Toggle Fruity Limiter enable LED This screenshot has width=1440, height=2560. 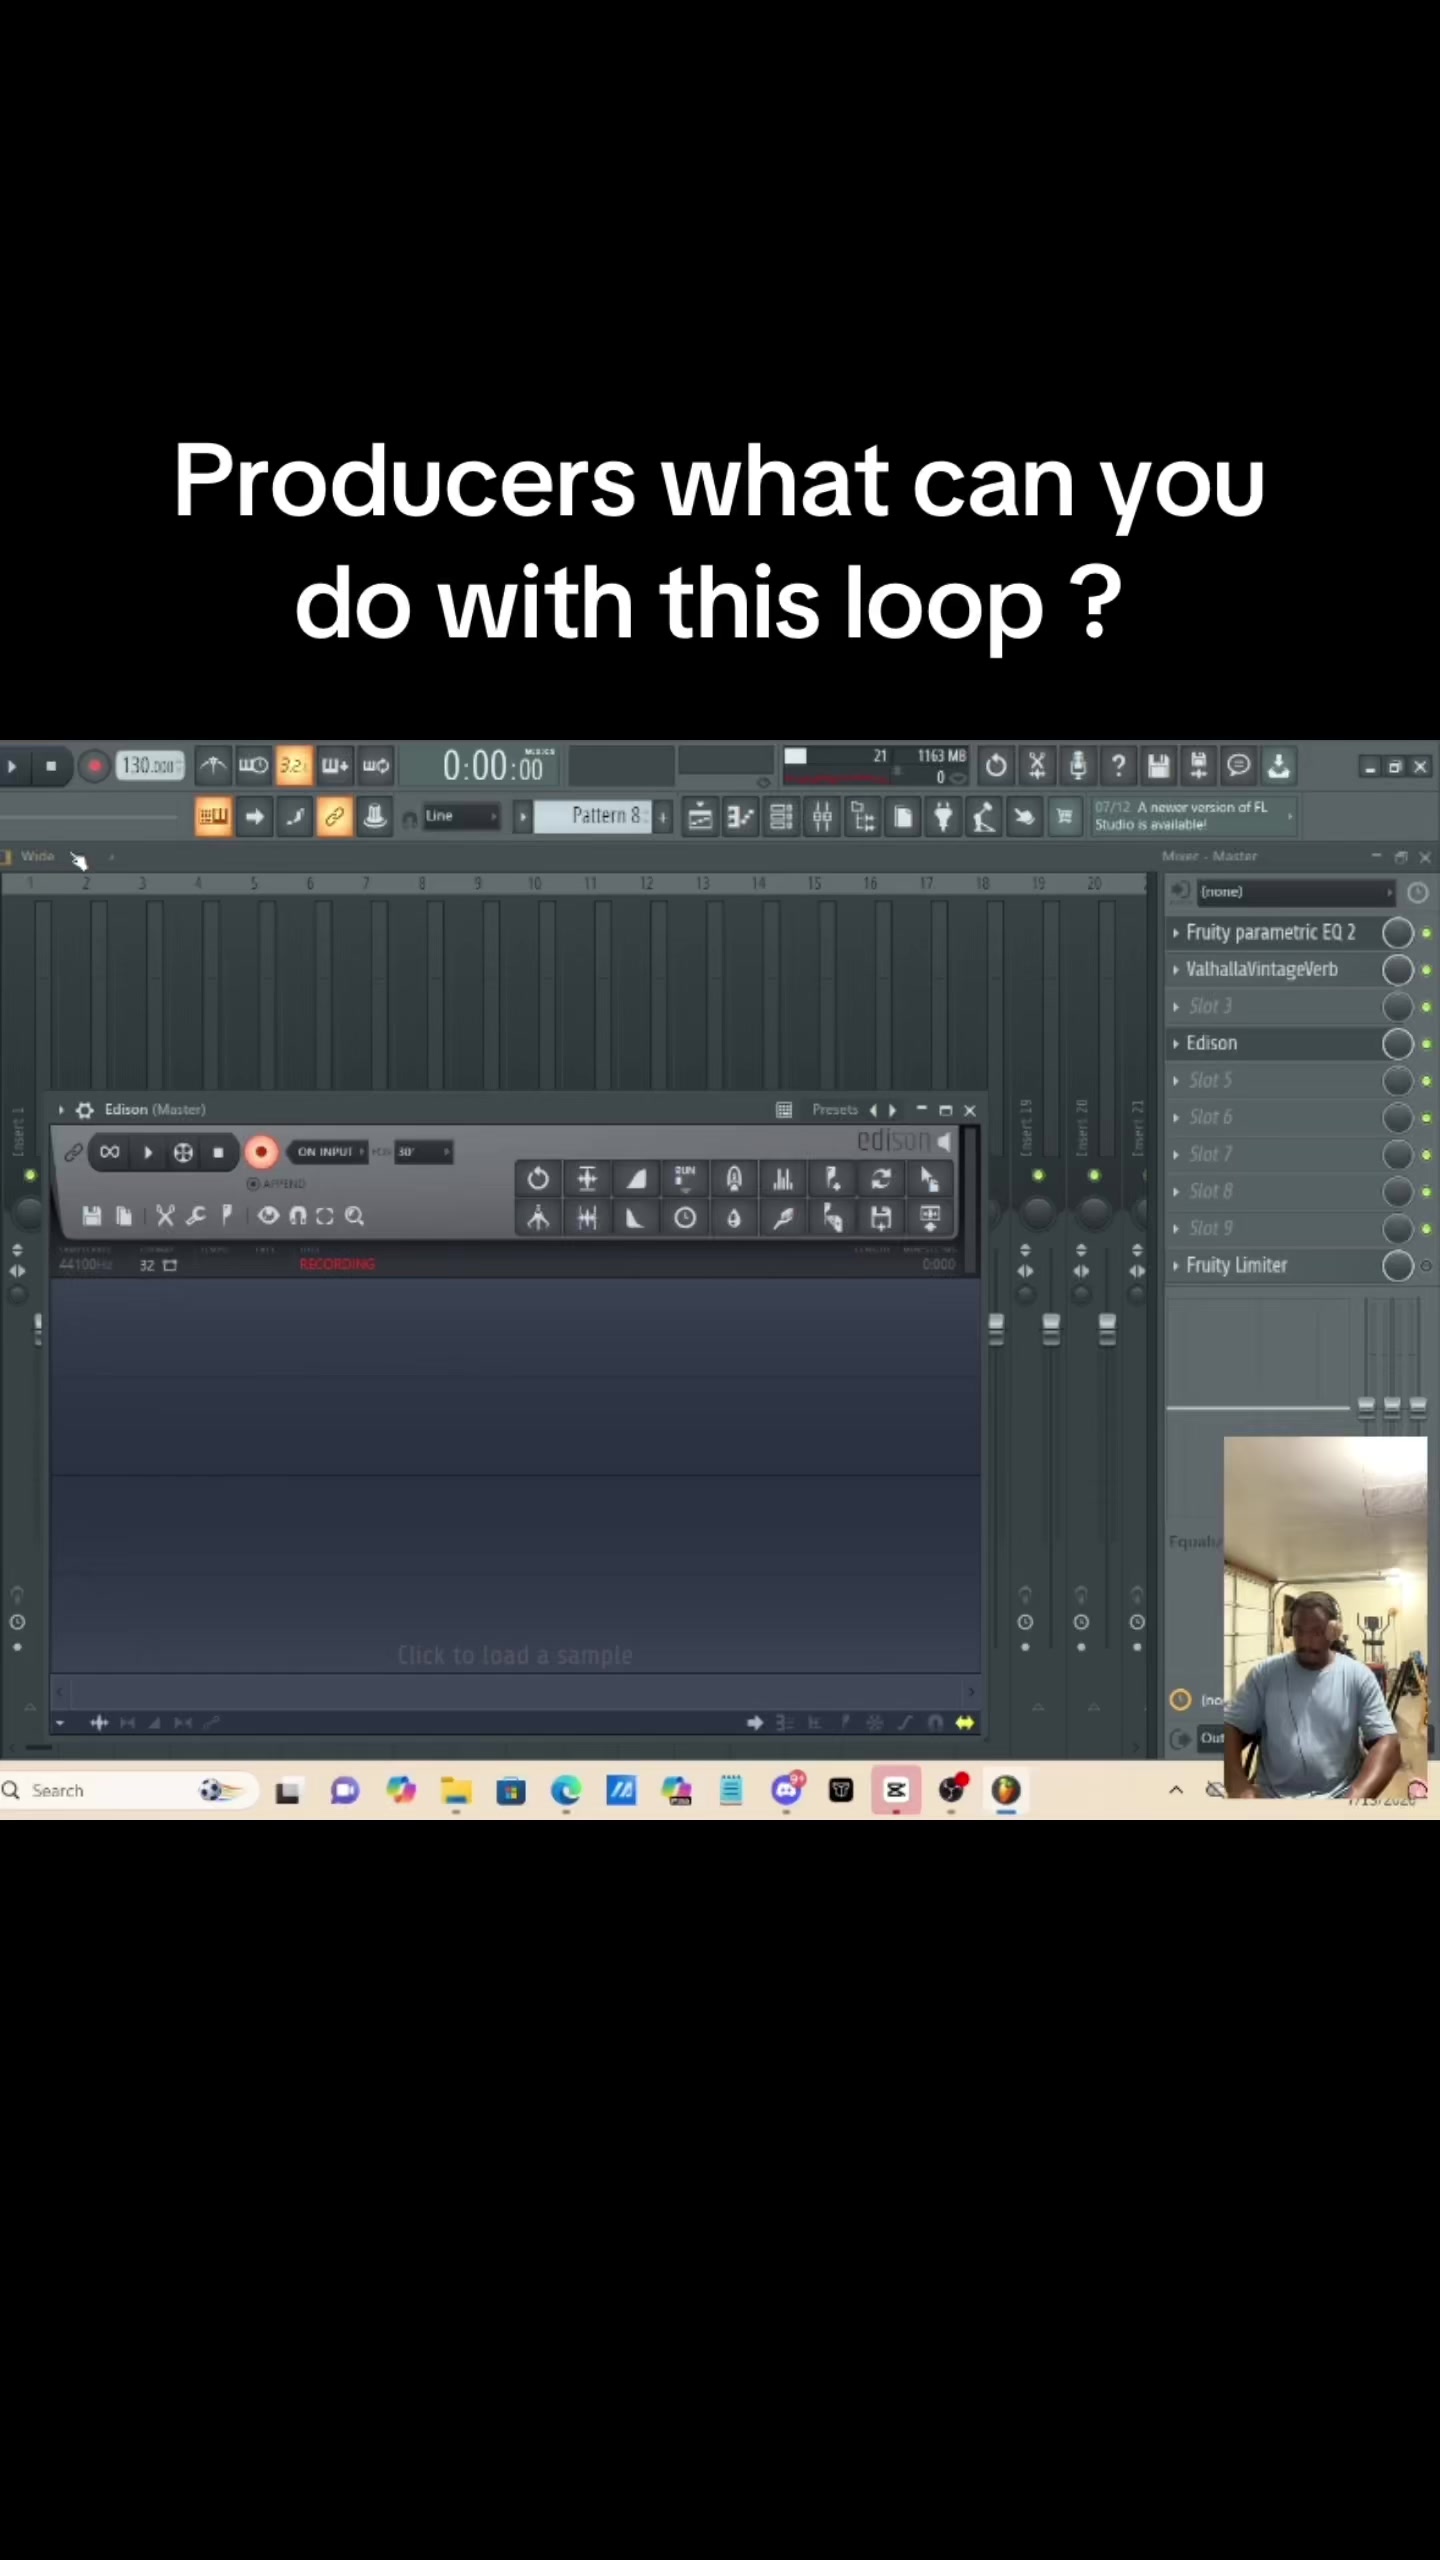tap(1426, 1266)
